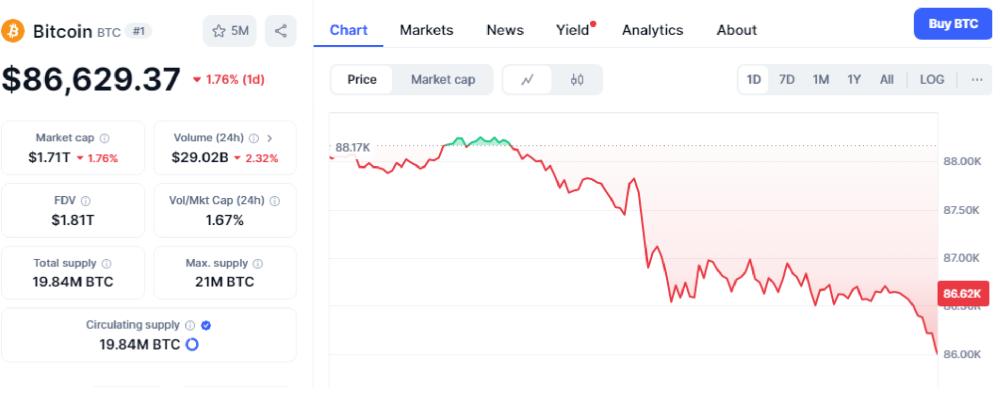The width and height of the screenshot is (1000, 393).
Task: Expand Volume (24h) chevron arrow
Action: (x=270, y=138)
